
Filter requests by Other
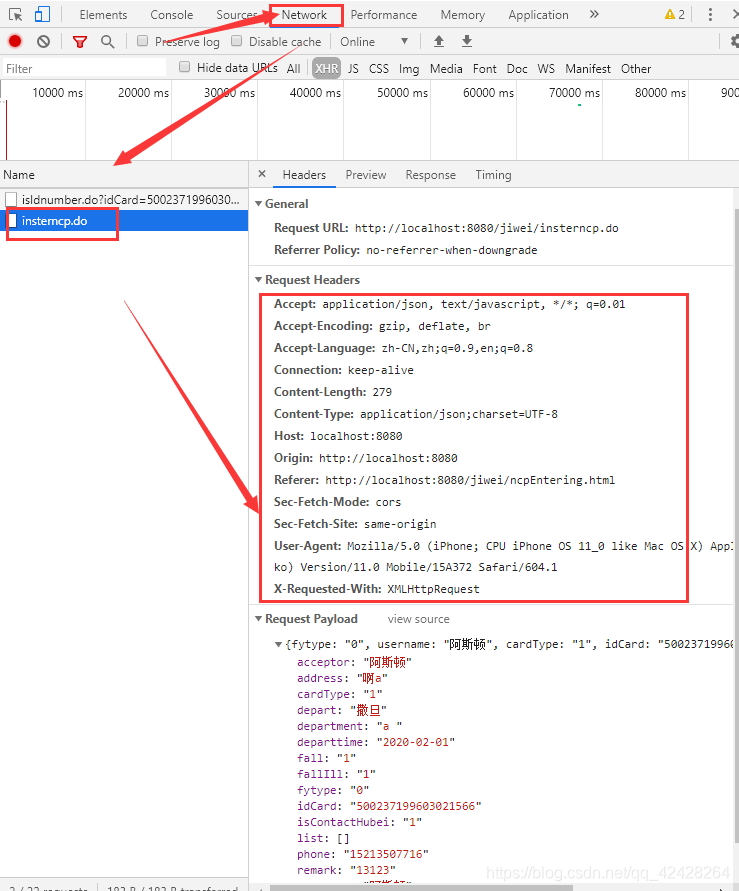coord(636,69)
